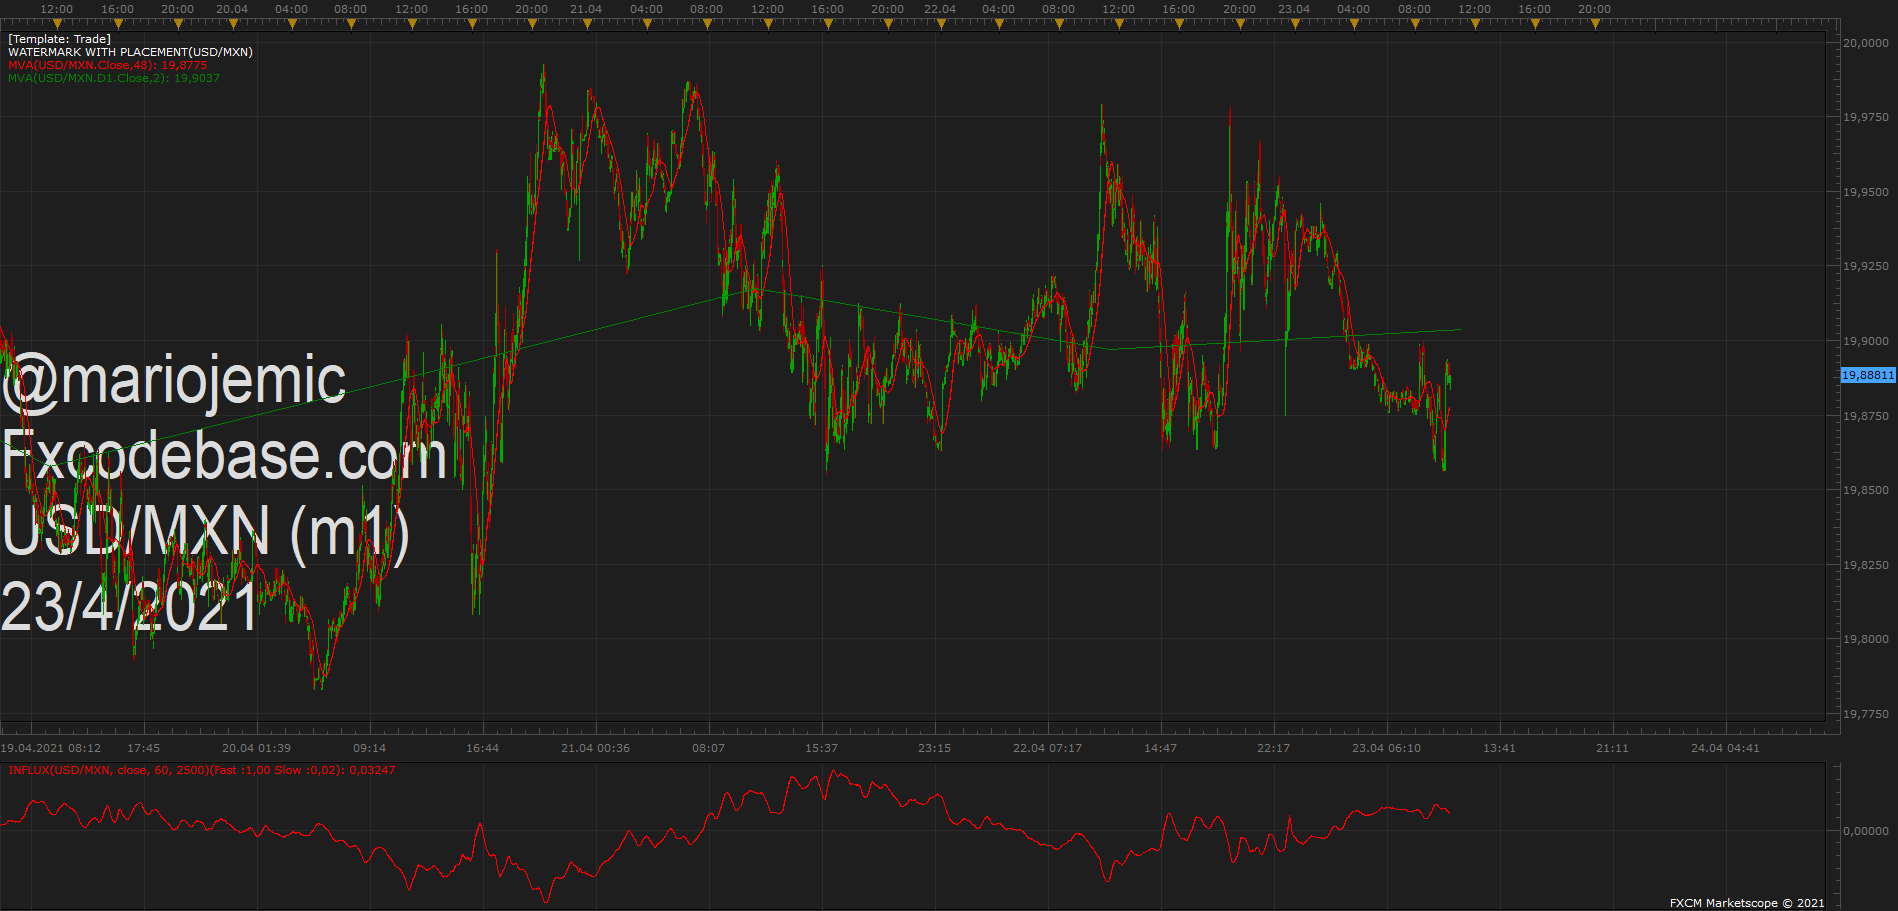Image resolution: width=1898 pixels, height=911 pixels.
Task: Click the 19,9000 price axis label
Action: [1866, 341]
